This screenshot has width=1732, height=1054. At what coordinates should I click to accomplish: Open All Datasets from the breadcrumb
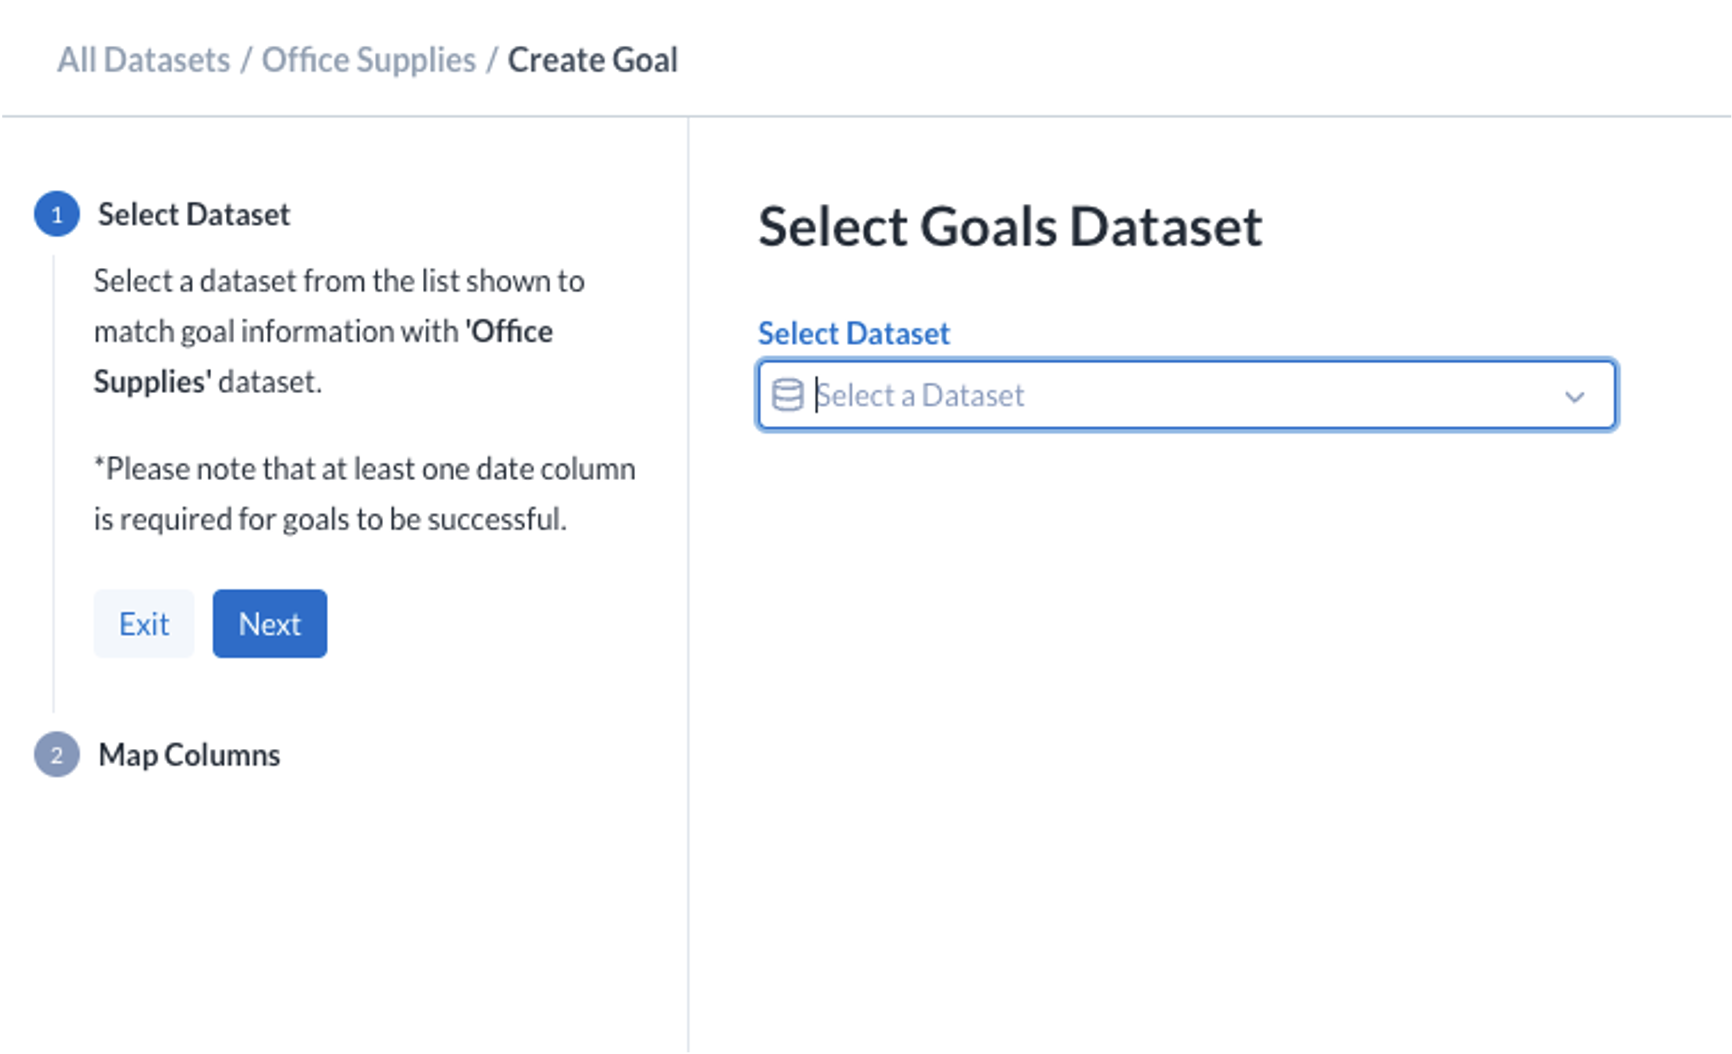142,59
